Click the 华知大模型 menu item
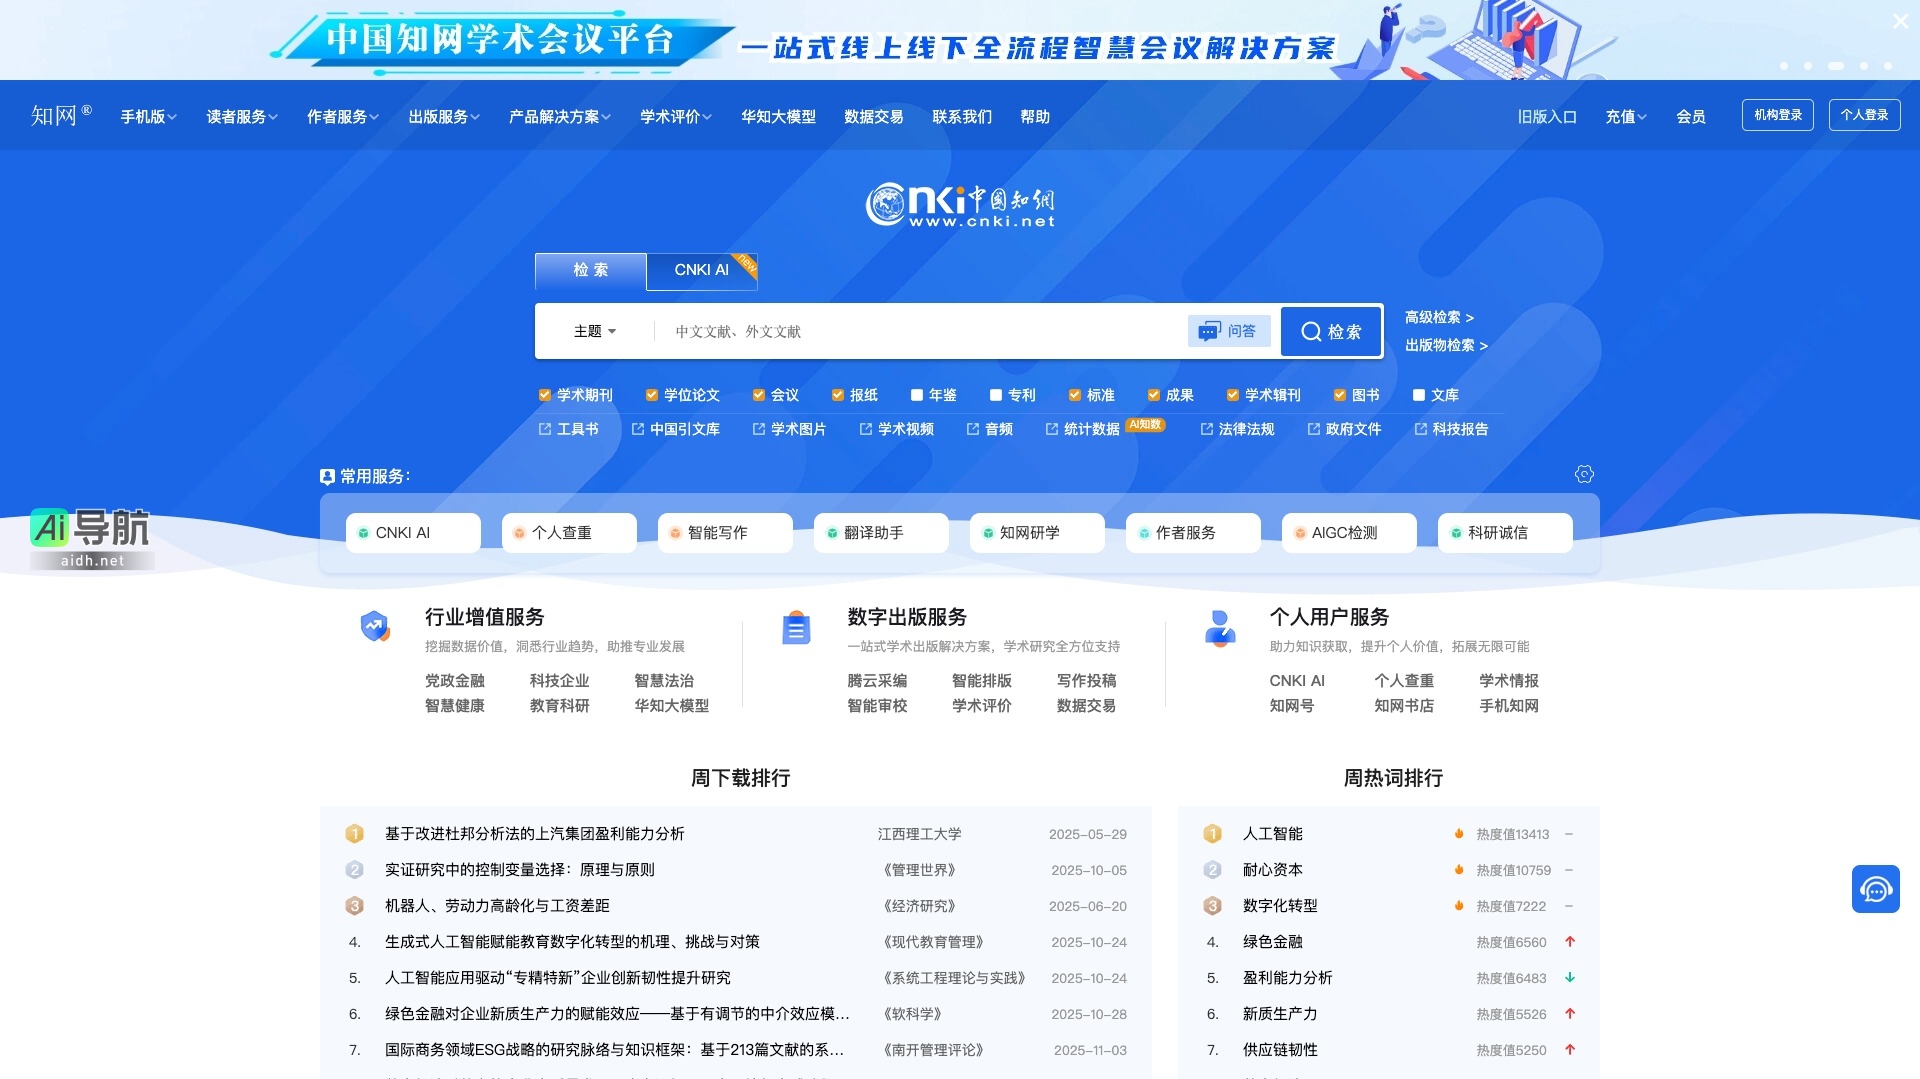The height and width of the screenshot is (1079, 1920). 778,116
